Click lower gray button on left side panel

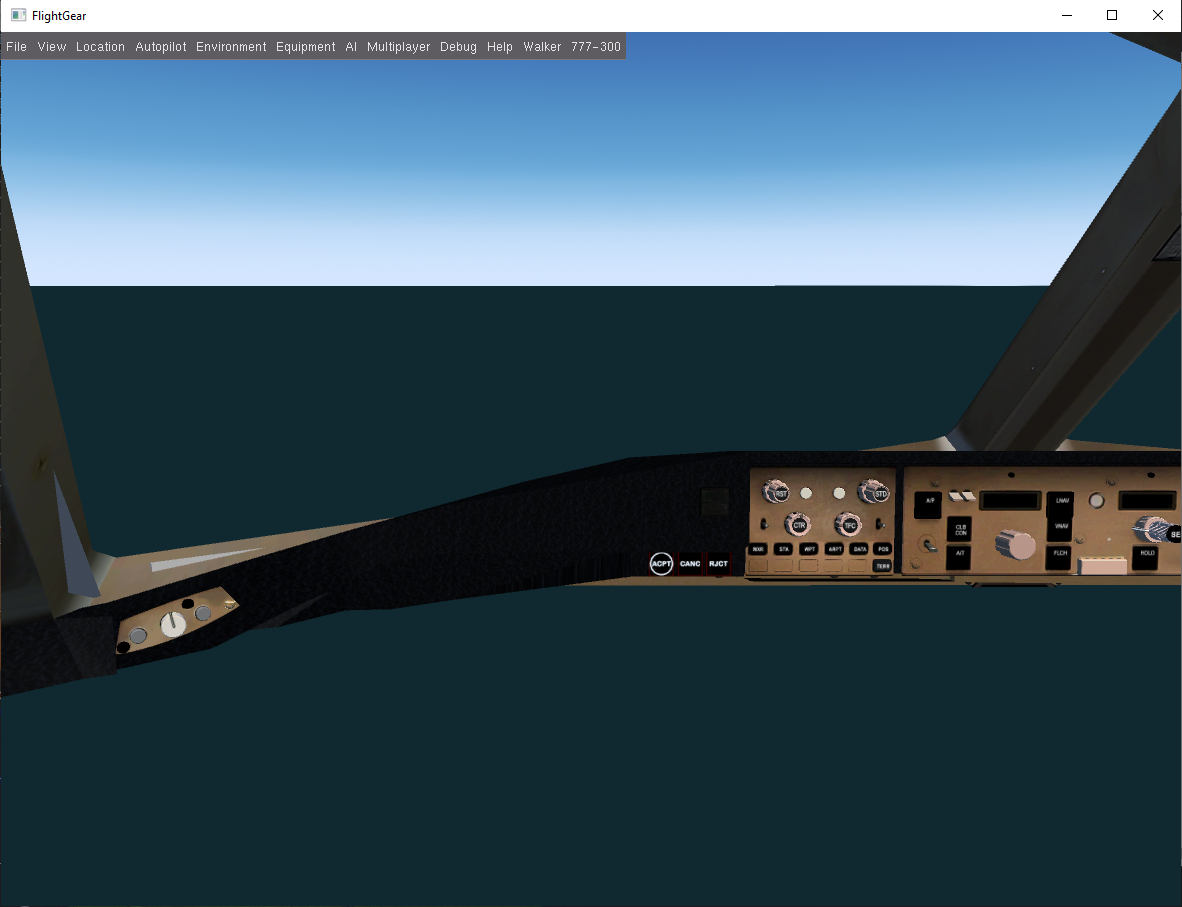point(138,636)
